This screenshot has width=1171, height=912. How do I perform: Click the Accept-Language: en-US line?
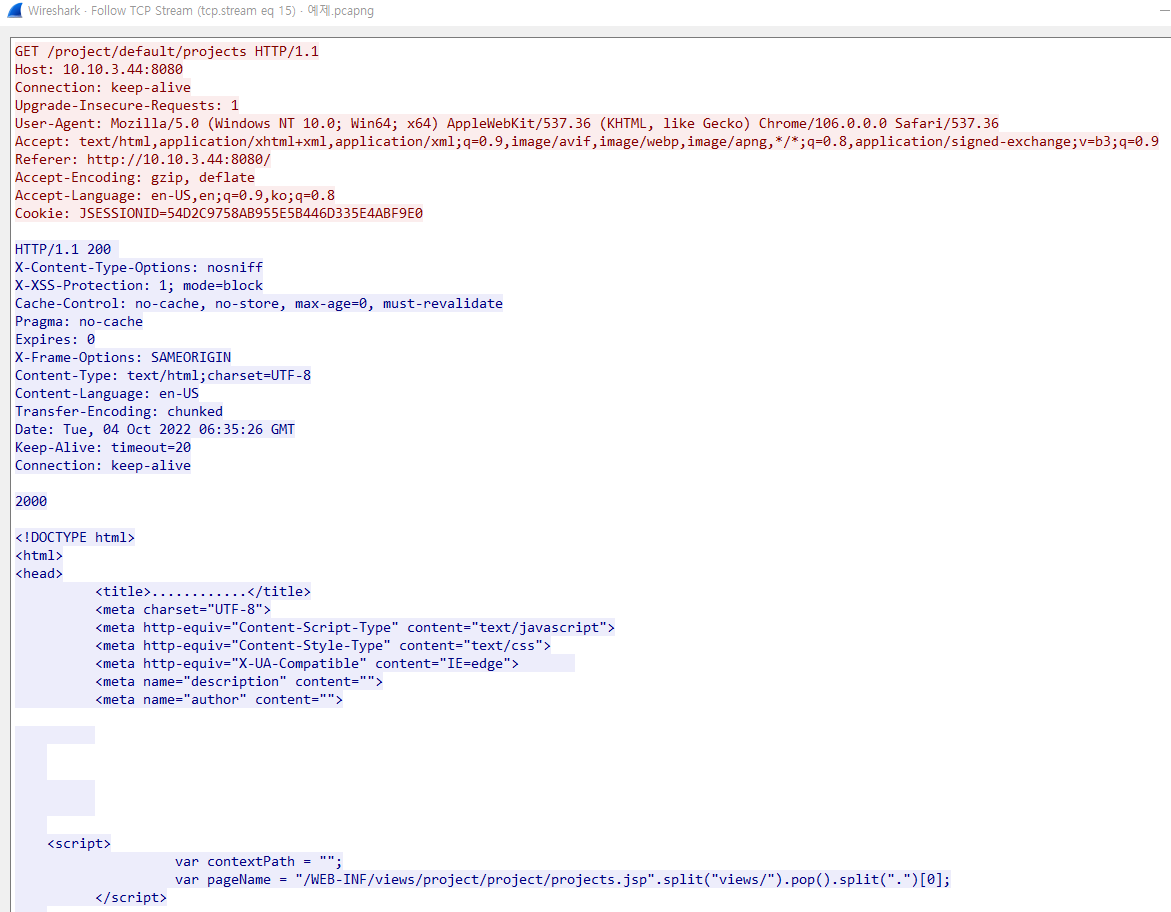pos(175,195)
